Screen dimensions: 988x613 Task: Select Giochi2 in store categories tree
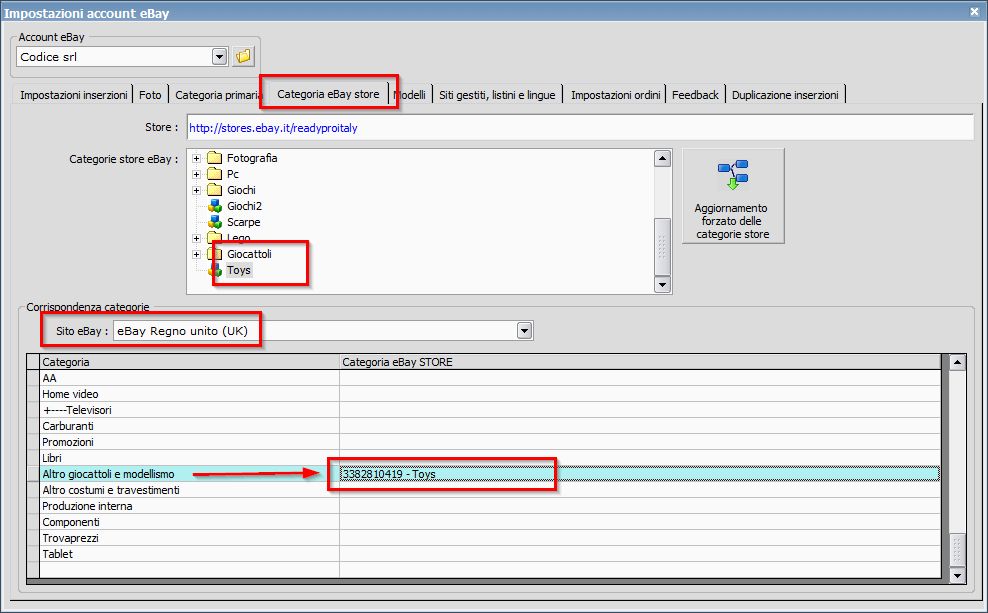pyautogui.click(x=244, y=206)
